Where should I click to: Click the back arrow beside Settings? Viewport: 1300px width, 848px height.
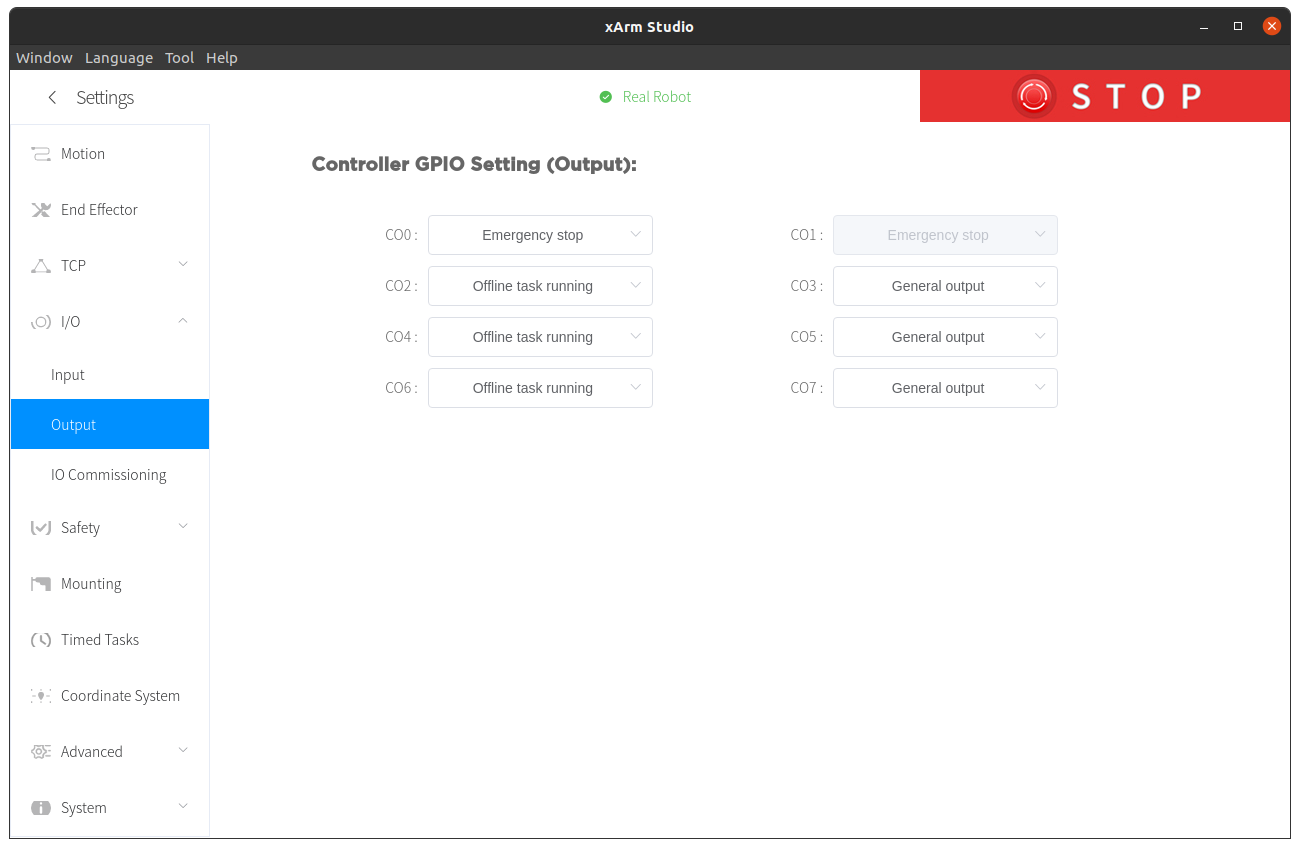click(x=51, y=97)
